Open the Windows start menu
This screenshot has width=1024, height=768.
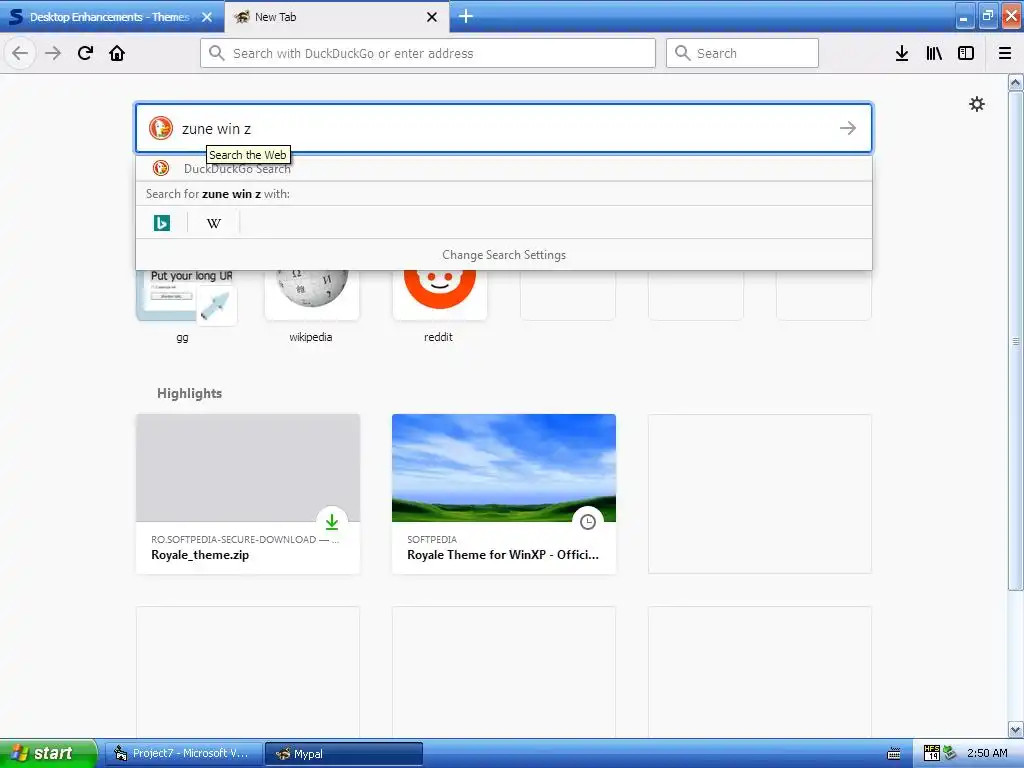click(x=47, y=753)
